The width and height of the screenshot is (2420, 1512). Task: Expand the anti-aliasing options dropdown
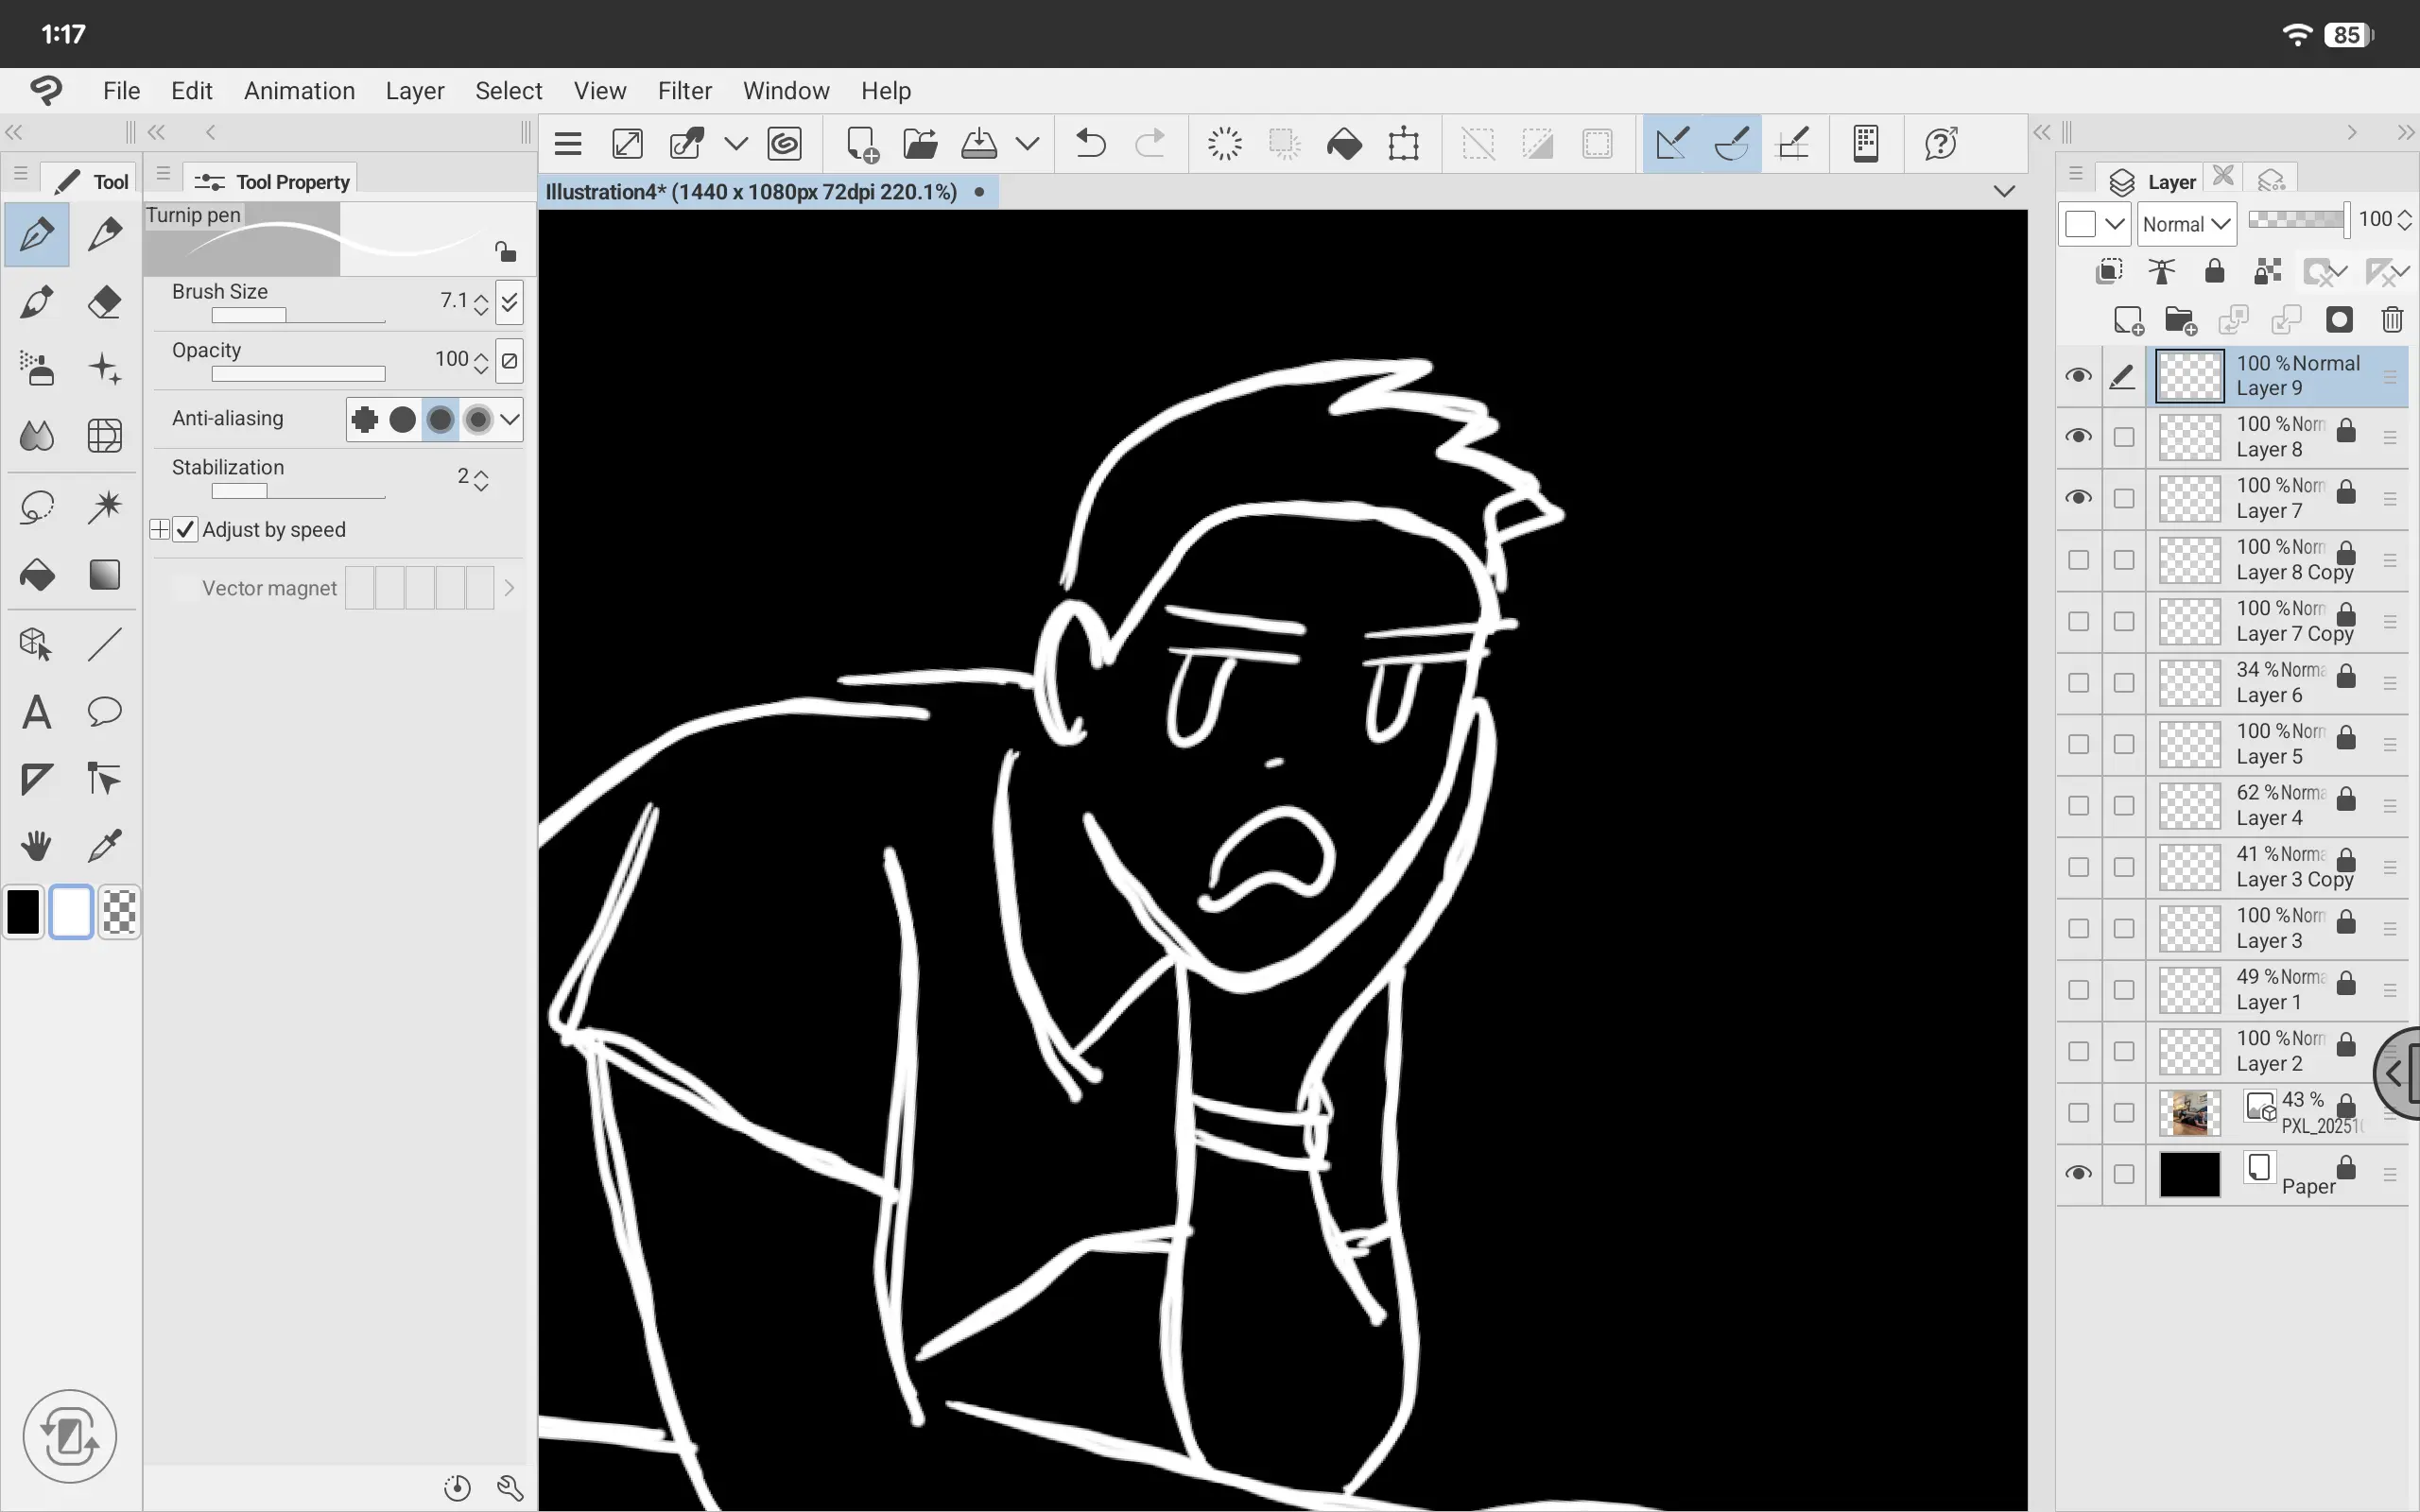510,419
